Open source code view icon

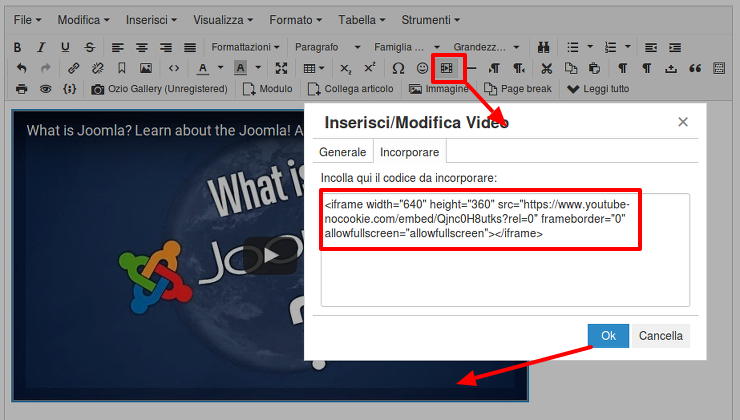tap(174, 68)
